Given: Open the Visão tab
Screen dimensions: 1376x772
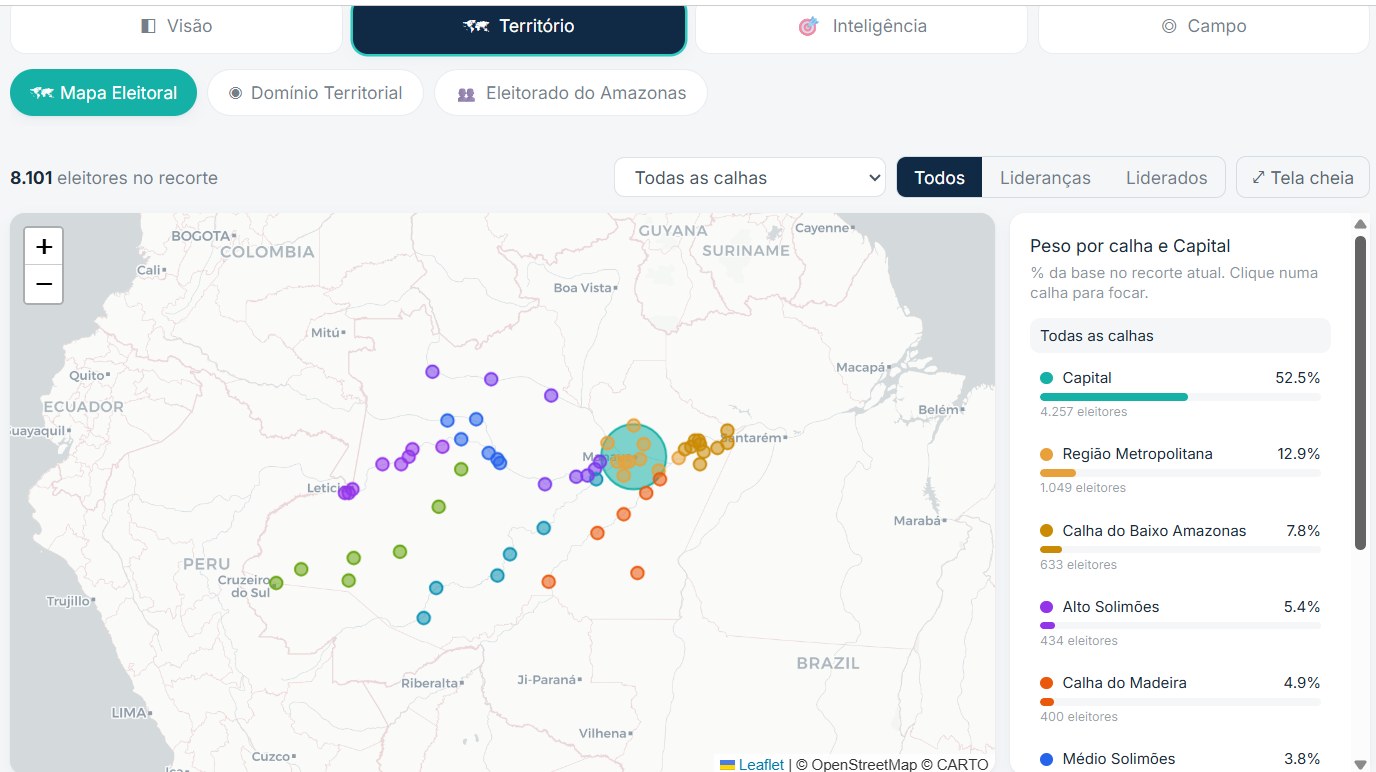Looking at the screenshot, I should pyautogui.click(x=176, y=27).
